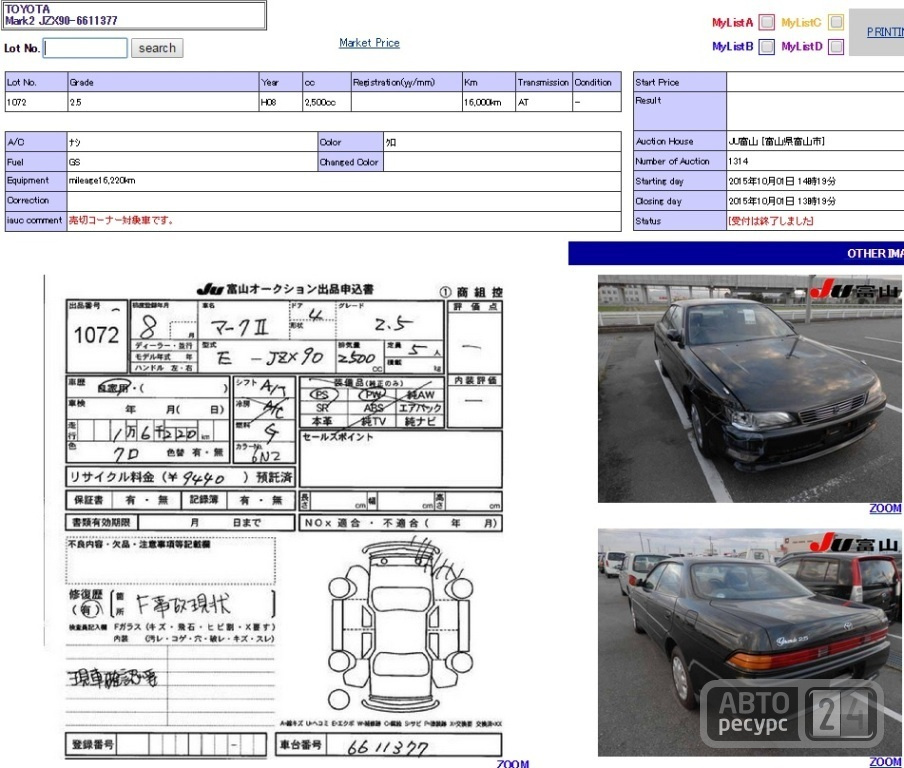The height and width of the screenshot is (768, 904).
Task: Select the TOYOTA Mark2 JZX90-6611377 title box
Action: 134,15
